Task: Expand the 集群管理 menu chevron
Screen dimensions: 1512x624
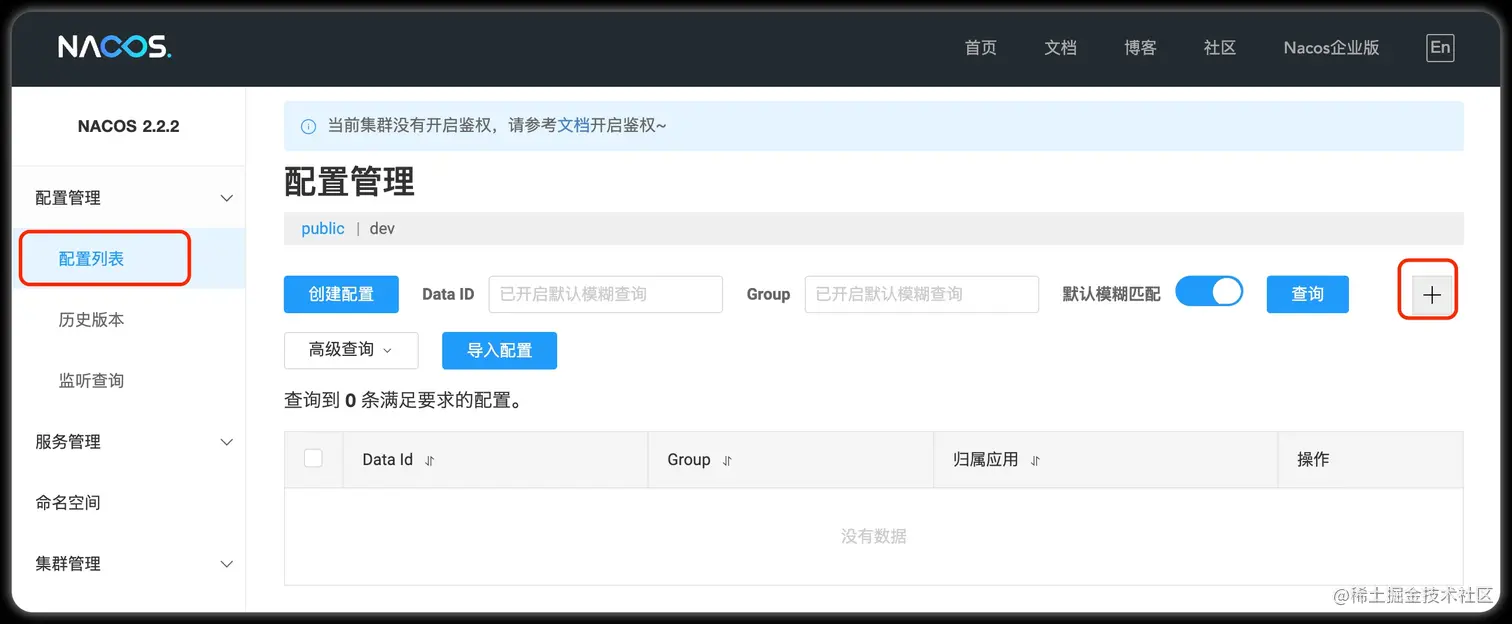Action: click(227, 564)
